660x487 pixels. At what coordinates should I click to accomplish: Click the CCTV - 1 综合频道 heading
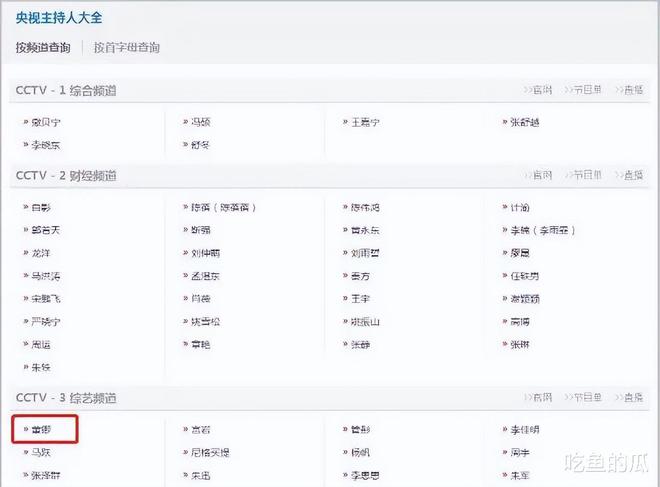(66, 90)
